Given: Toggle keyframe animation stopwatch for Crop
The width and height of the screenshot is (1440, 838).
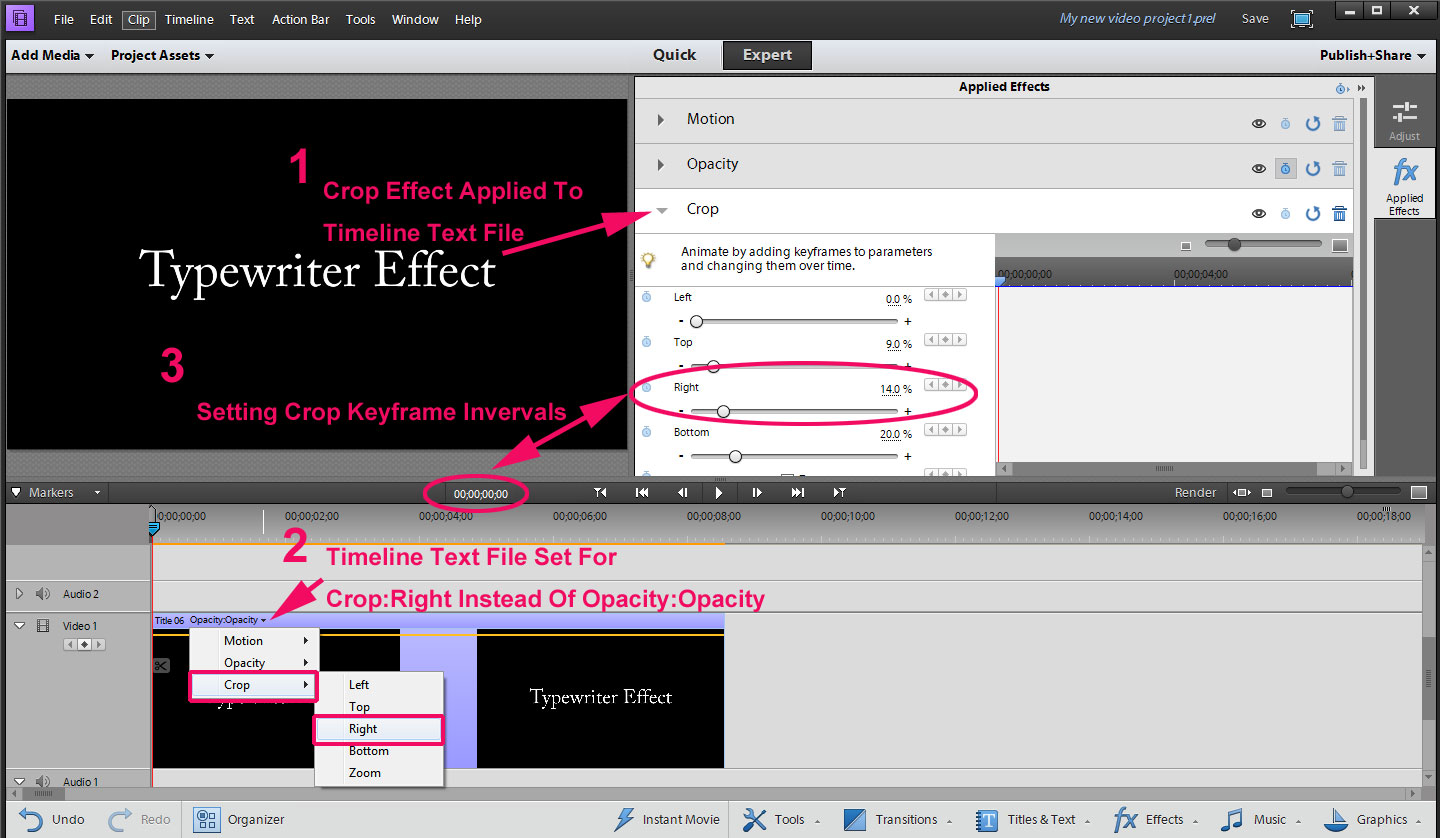Looking at the screenshot, I should click(1286, 214).
